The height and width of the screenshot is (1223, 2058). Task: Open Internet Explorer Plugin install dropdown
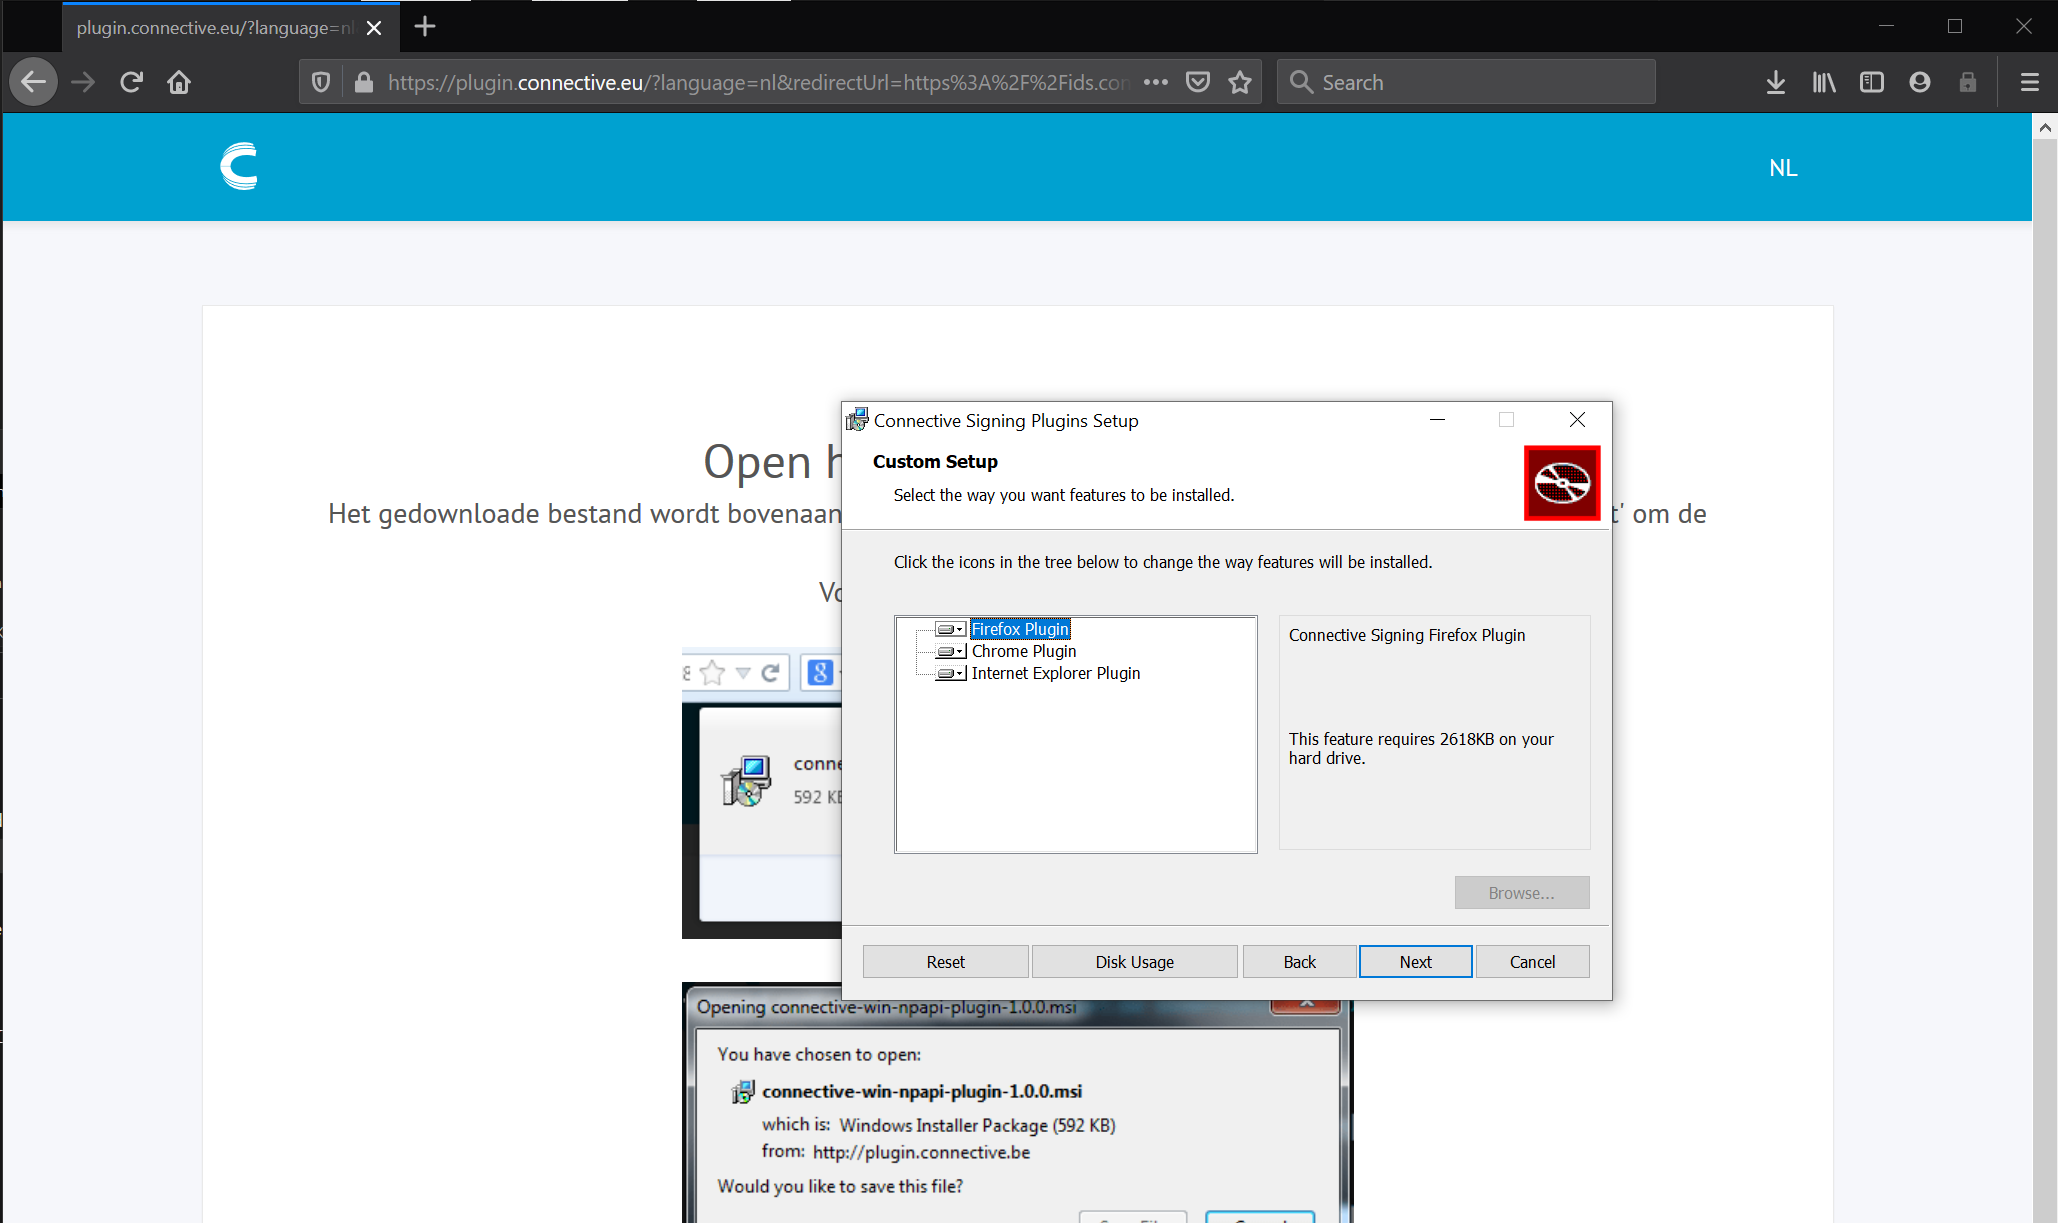click(x=951, y=673)
